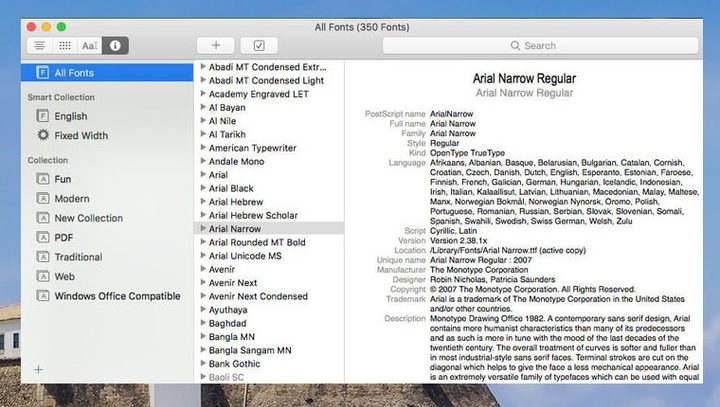This screenshot has height=407, width=720.
Task: Expand the Arial Unicode MS family
Action: pos(203,255)
